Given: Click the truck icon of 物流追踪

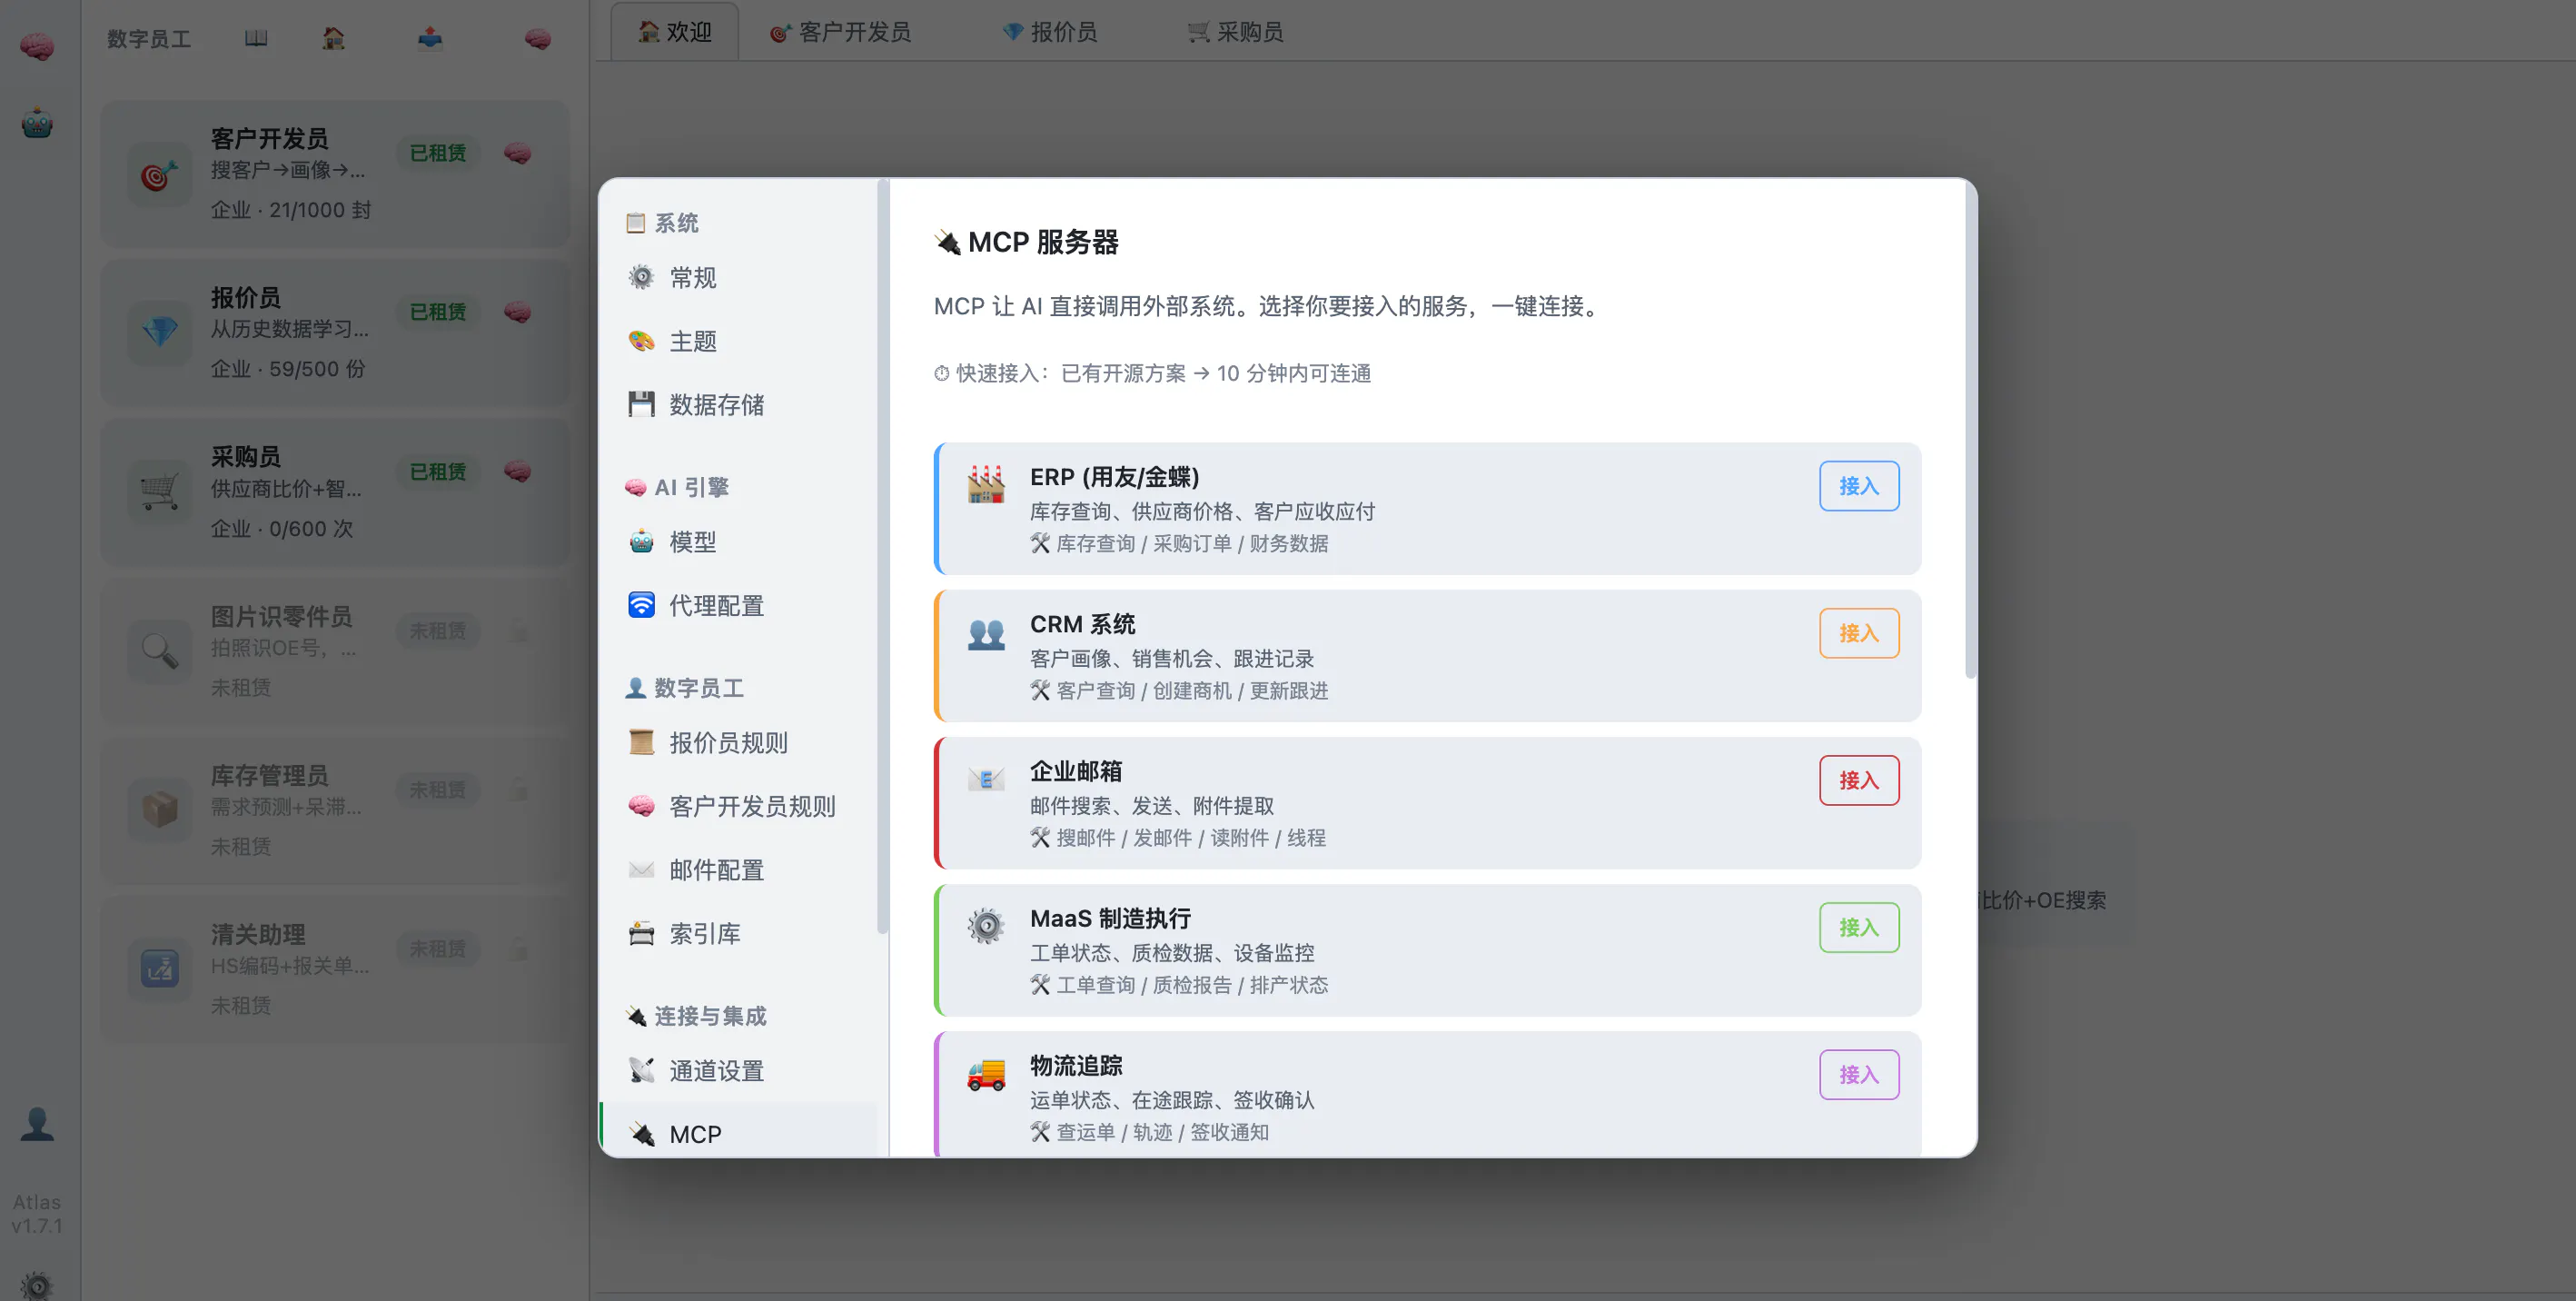Looking at the screenshot, I should (986, 1074).
